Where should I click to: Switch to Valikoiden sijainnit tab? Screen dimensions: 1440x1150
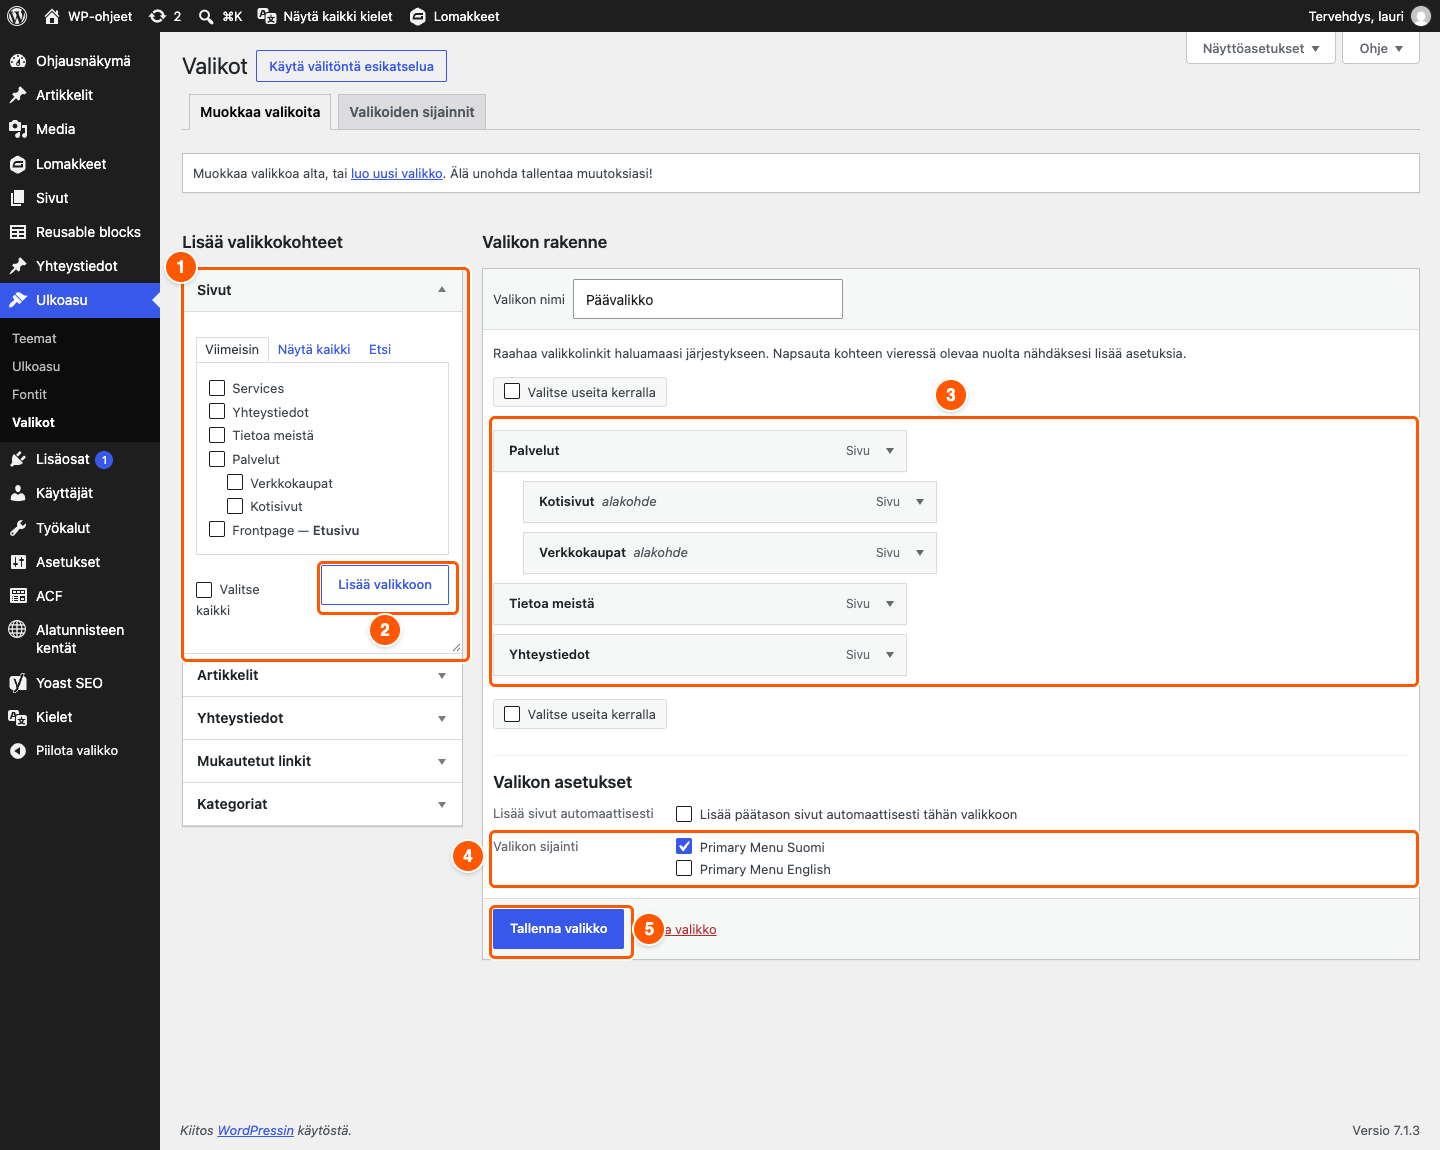click(x=412, y=112)
